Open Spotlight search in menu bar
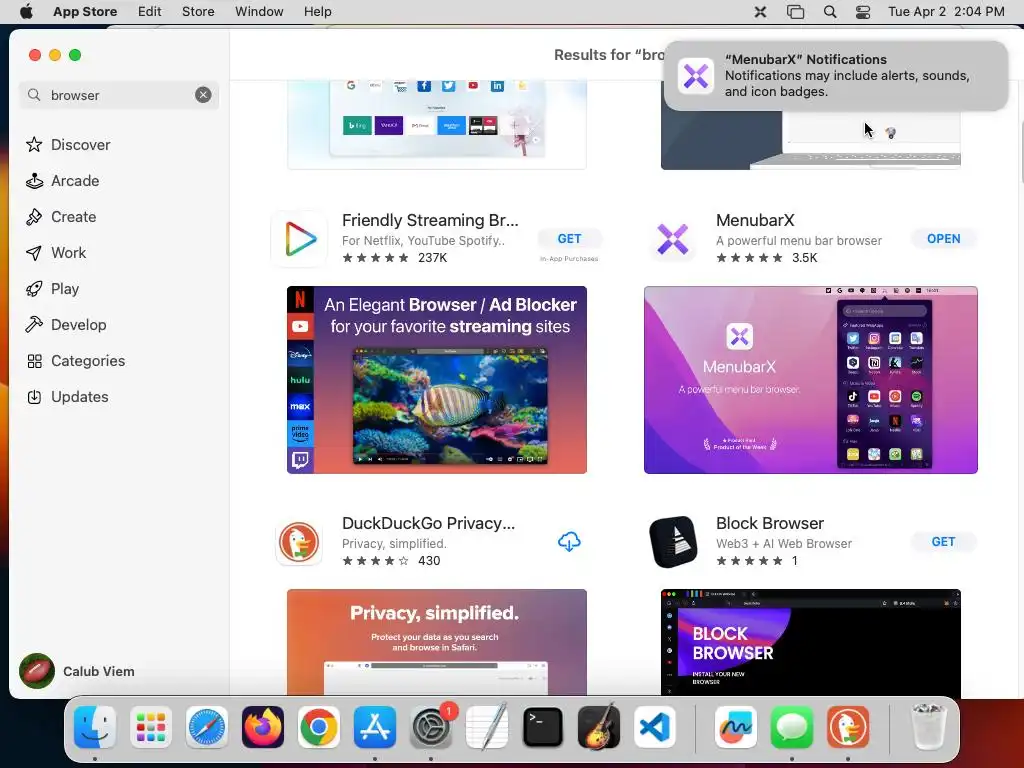The height and width of the screenshot is (768, 1024). [x=829, y=11]
